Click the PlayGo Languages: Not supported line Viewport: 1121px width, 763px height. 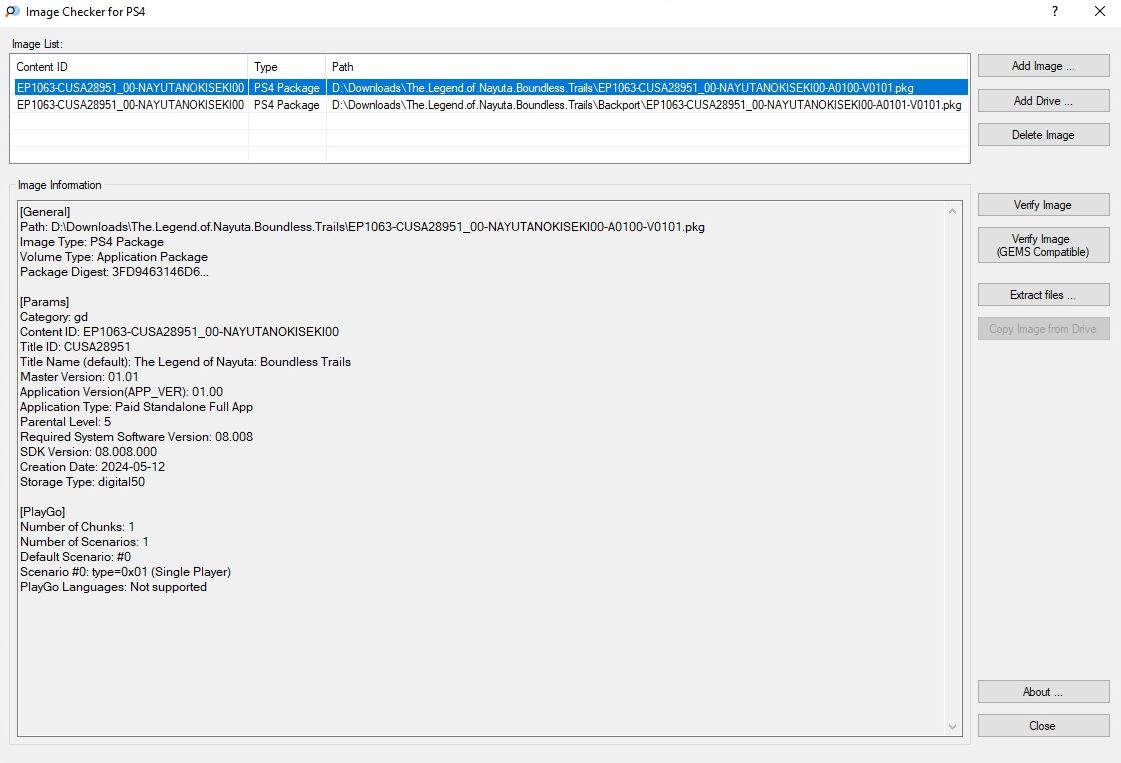(113, 587)
